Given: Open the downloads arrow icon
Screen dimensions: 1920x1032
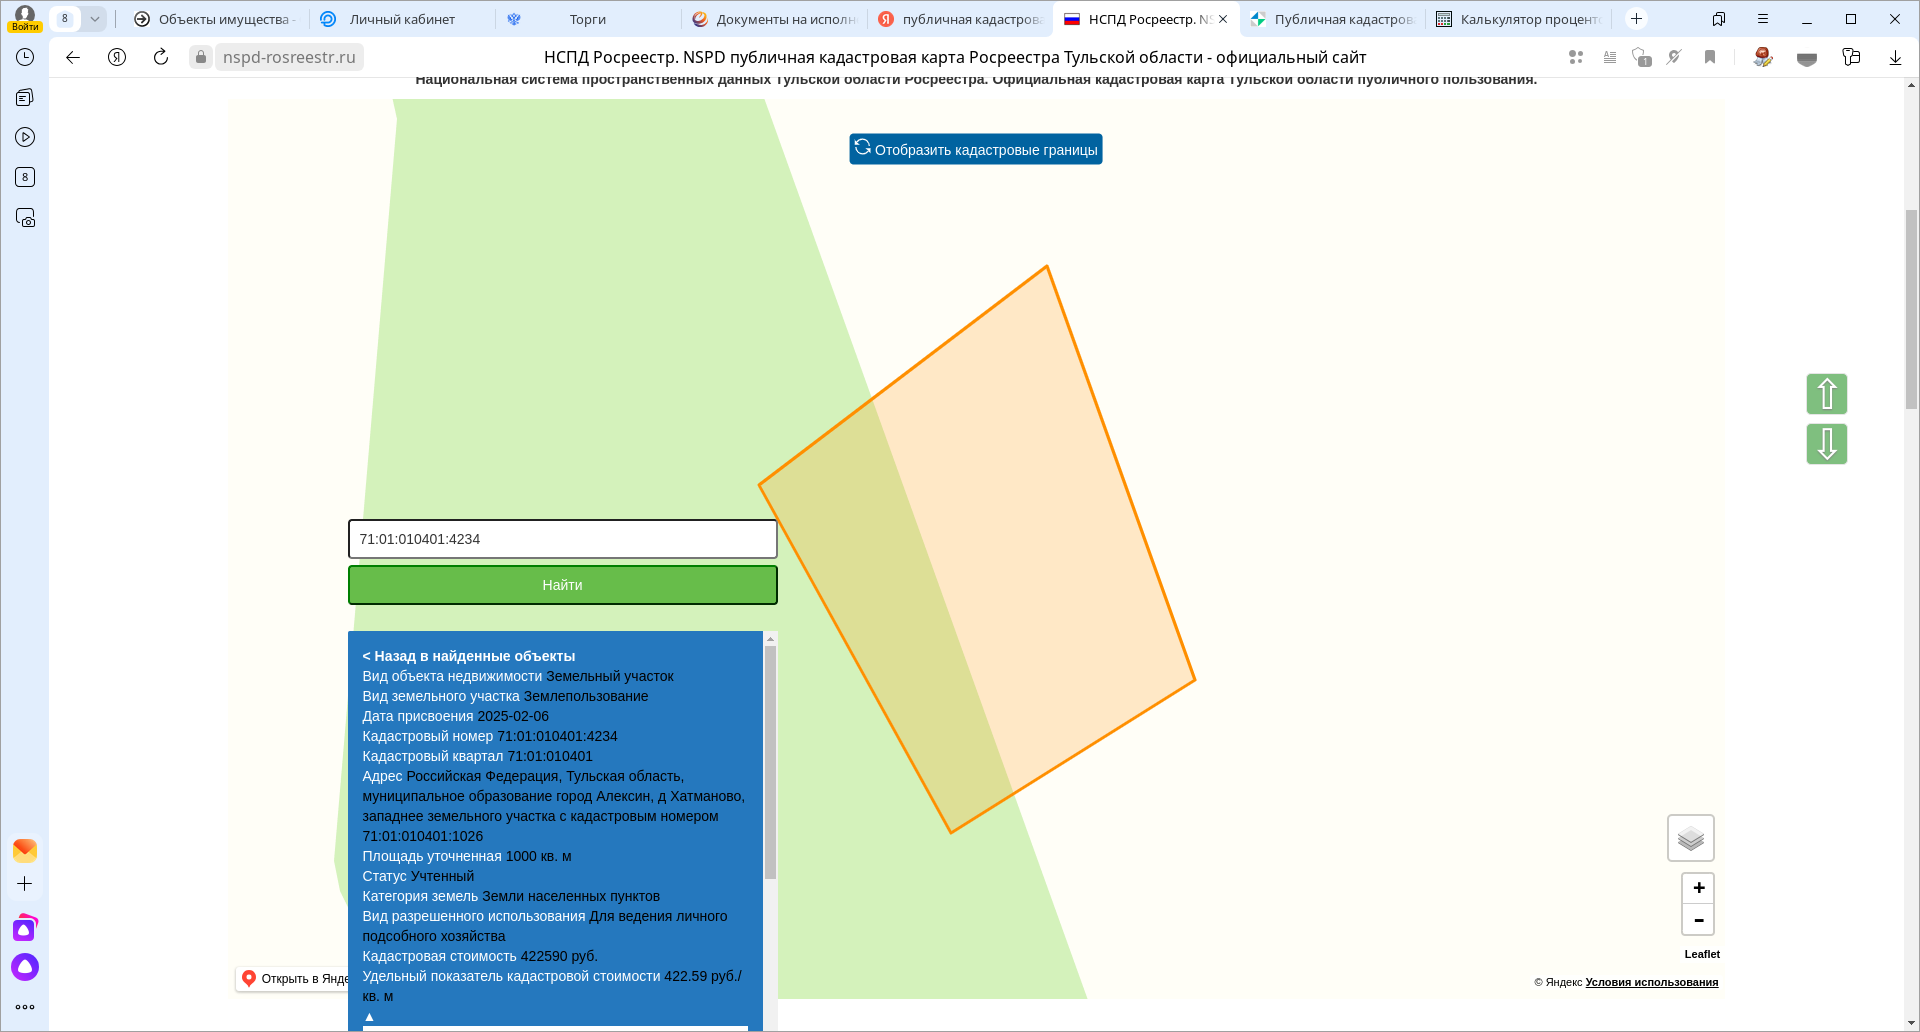Looking at the screenshot, I should (x=1895, y=57).
